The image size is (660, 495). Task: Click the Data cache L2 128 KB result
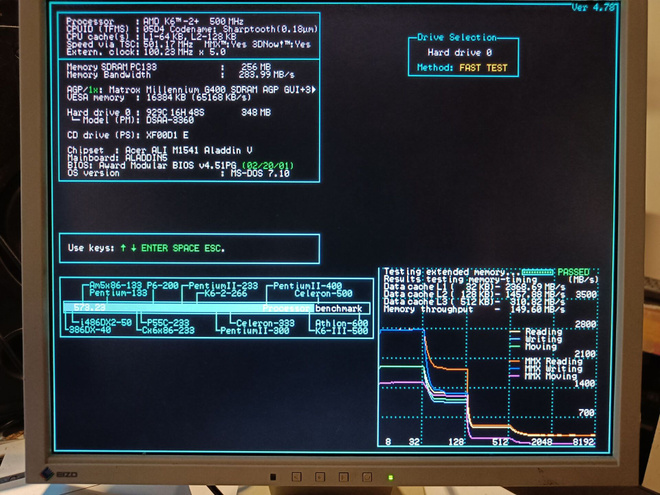(474, 295)
